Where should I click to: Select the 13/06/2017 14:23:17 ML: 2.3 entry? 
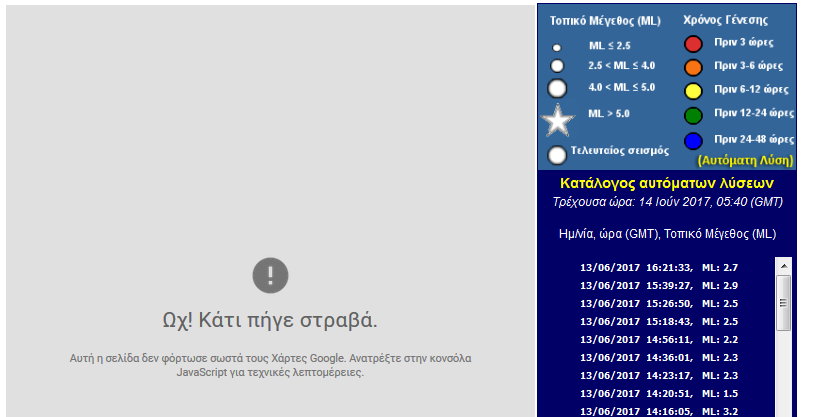[x=659, y=375]
